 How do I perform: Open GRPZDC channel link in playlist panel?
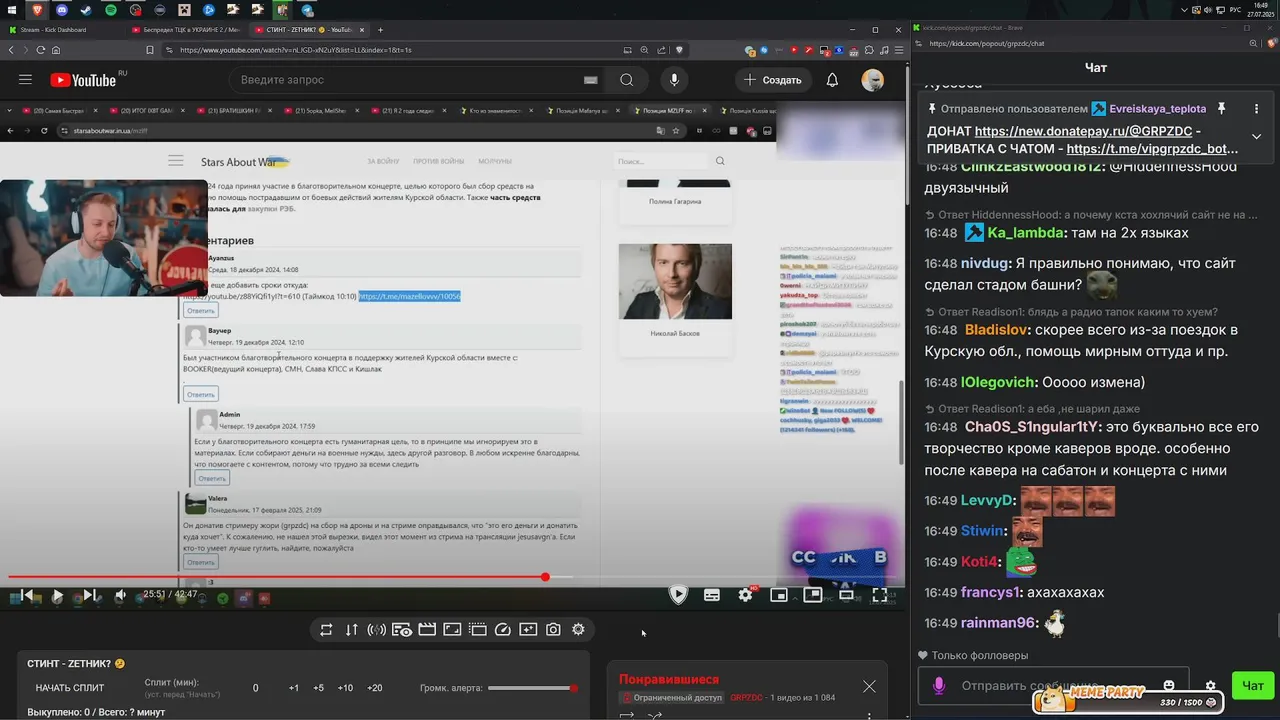[746, 697]
